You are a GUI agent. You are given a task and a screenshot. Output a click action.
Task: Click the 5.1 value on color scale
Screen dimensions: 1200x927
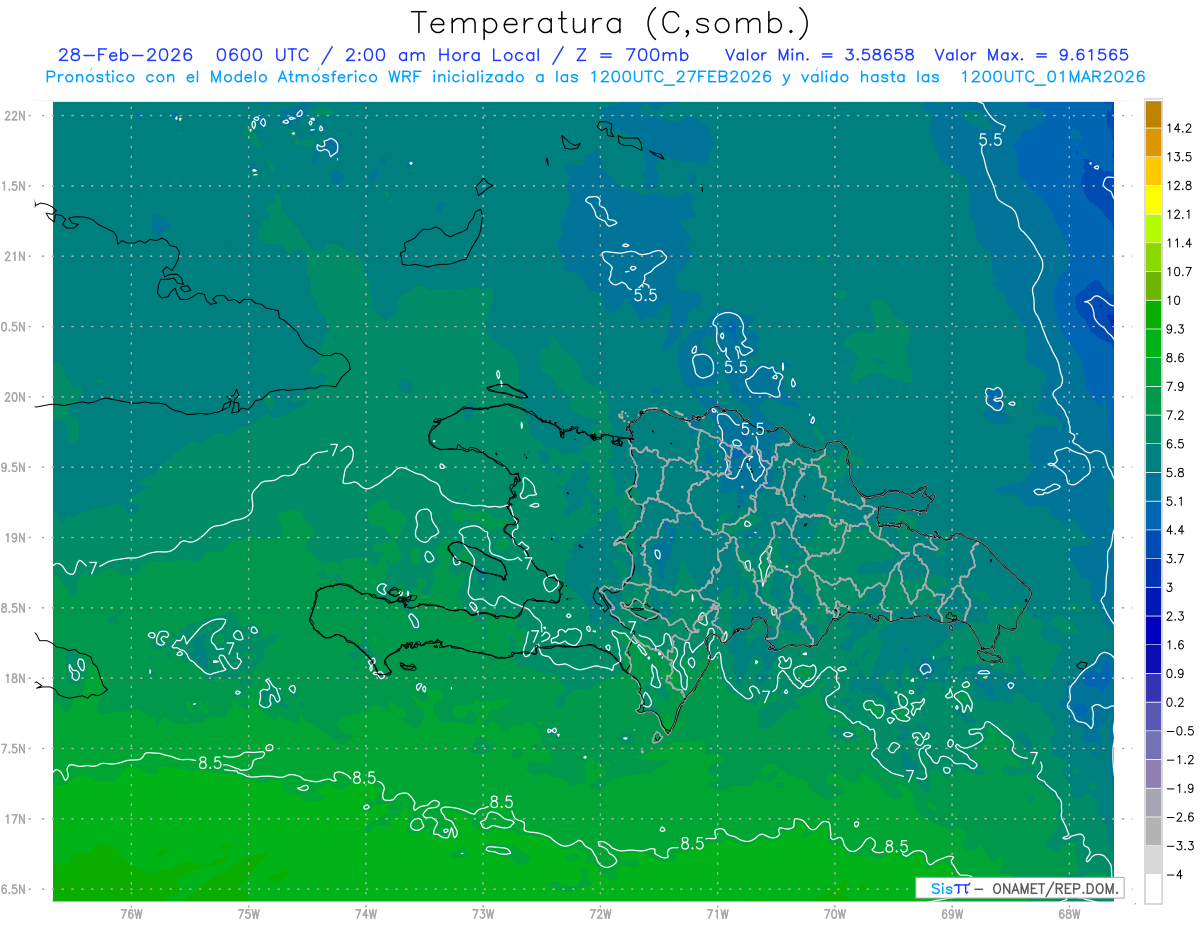coord(1177,501)
